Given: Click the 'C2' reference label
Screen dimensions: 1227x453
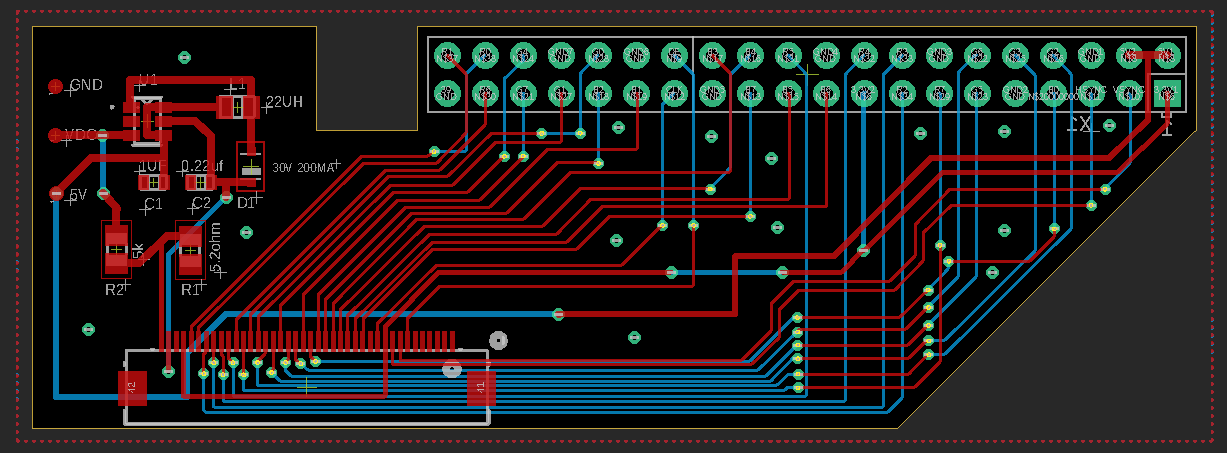Looking at the screenshot, I should pyautogui.click(x=201, y=203).
